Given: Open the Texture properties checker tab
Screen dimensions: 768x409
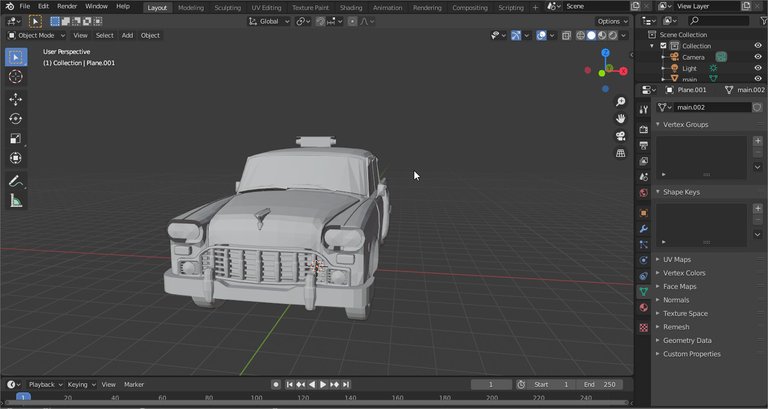Looking at the screenshot, I should [644, 328].
